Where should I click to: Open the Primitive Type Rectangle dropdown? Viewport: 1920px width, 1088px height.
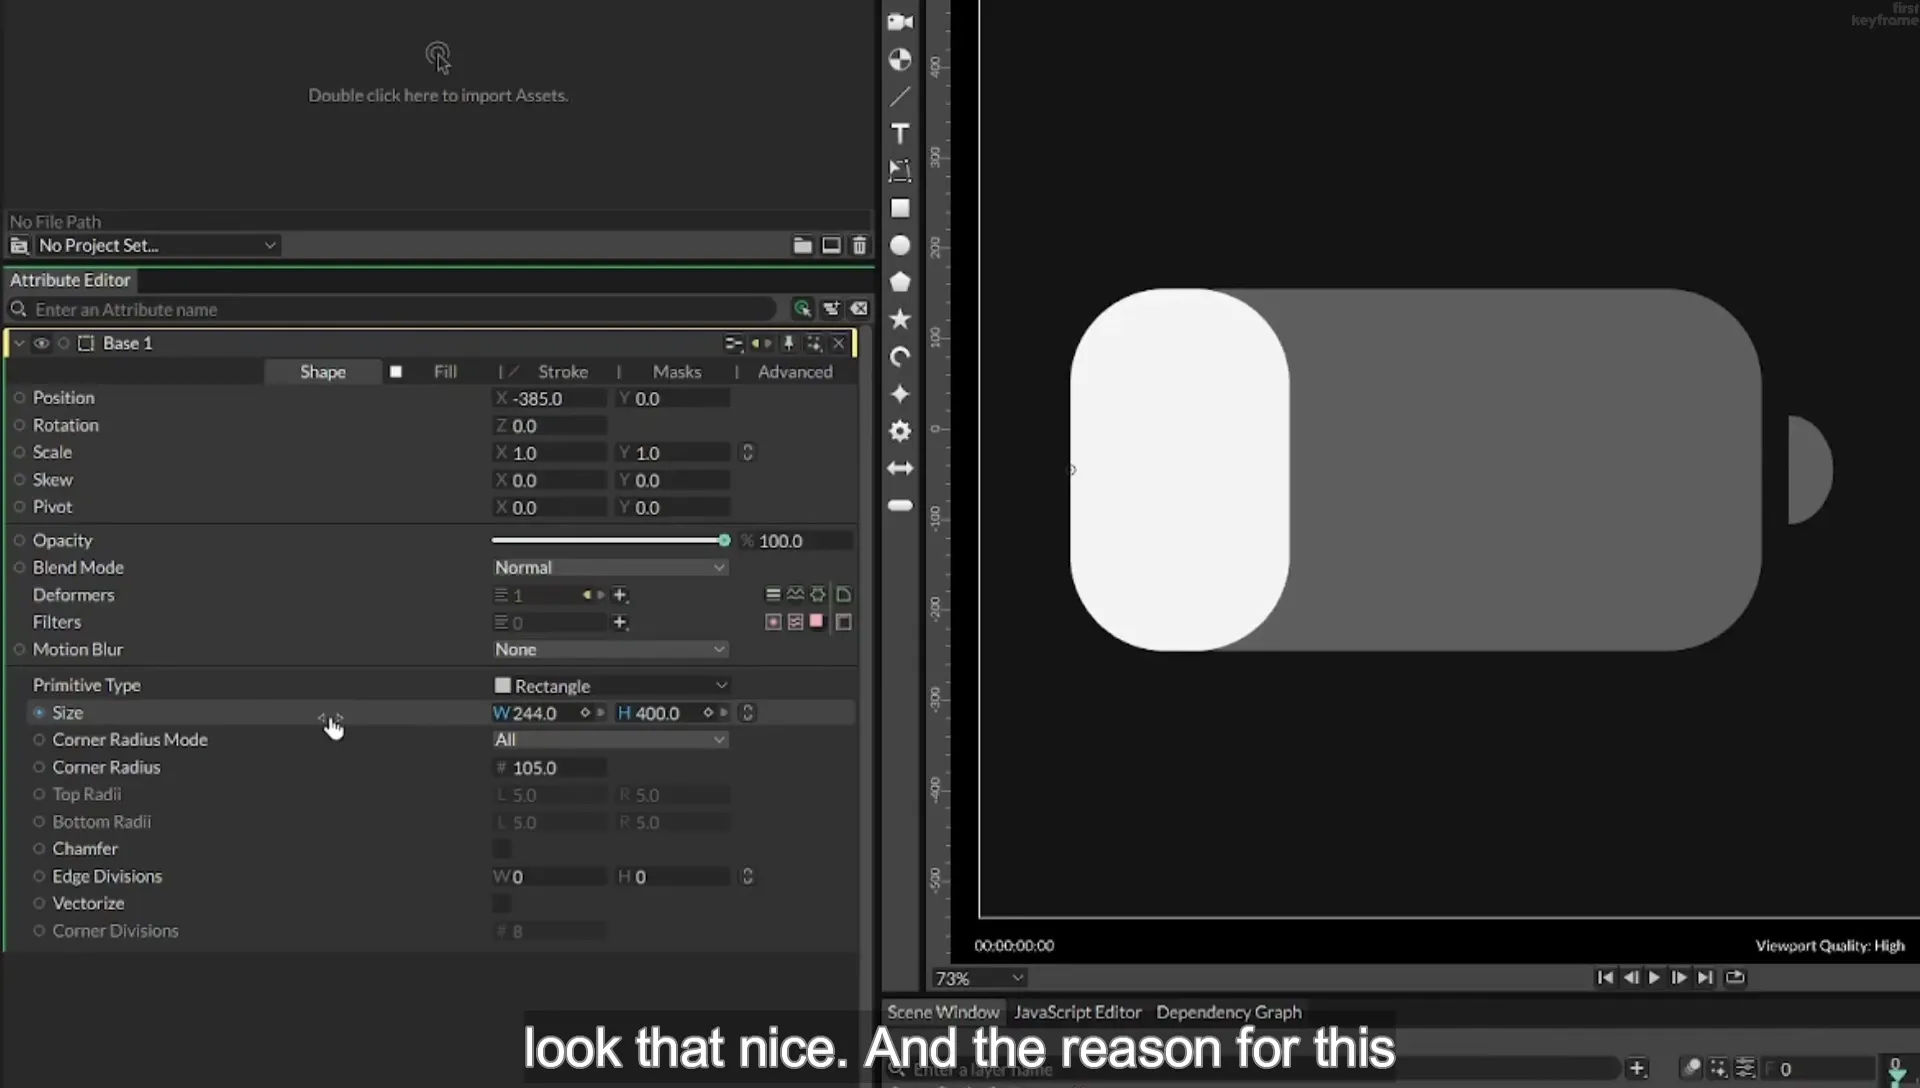610,685
